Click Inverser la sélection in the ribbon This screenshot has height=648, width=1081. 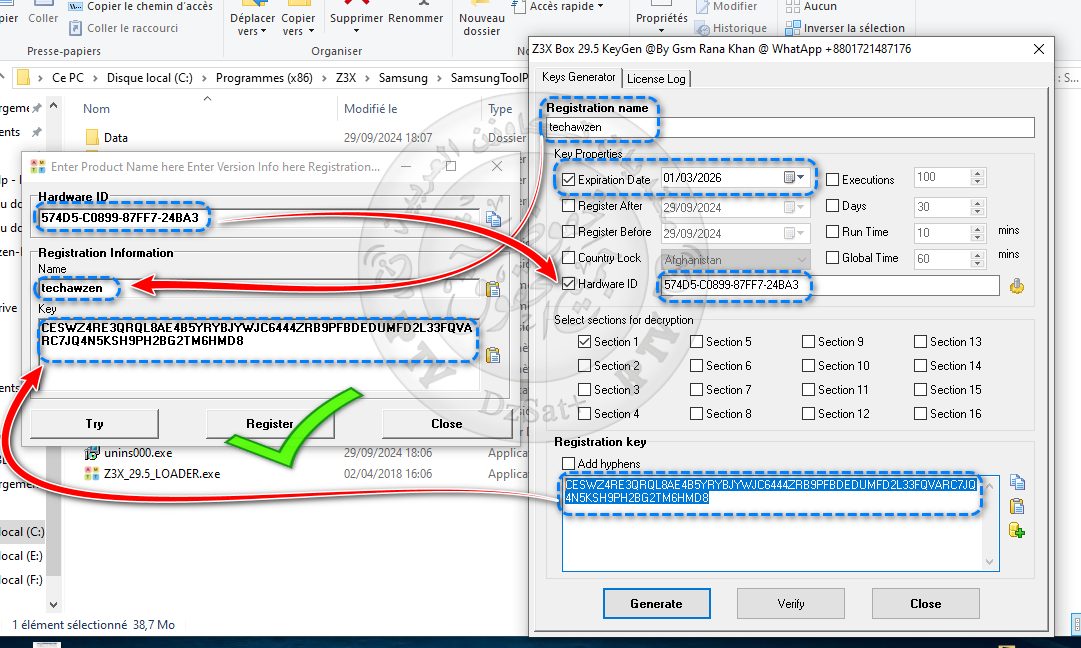pos(845,28)
